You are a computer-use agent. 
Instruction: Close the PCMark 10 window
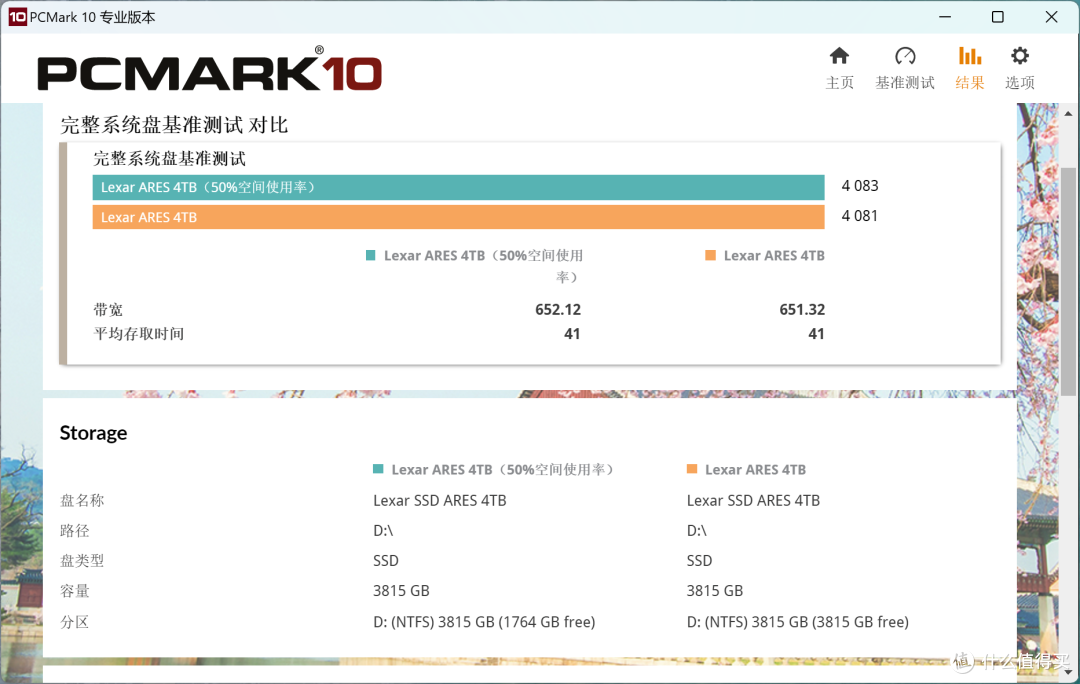[x=1051, y=17]
